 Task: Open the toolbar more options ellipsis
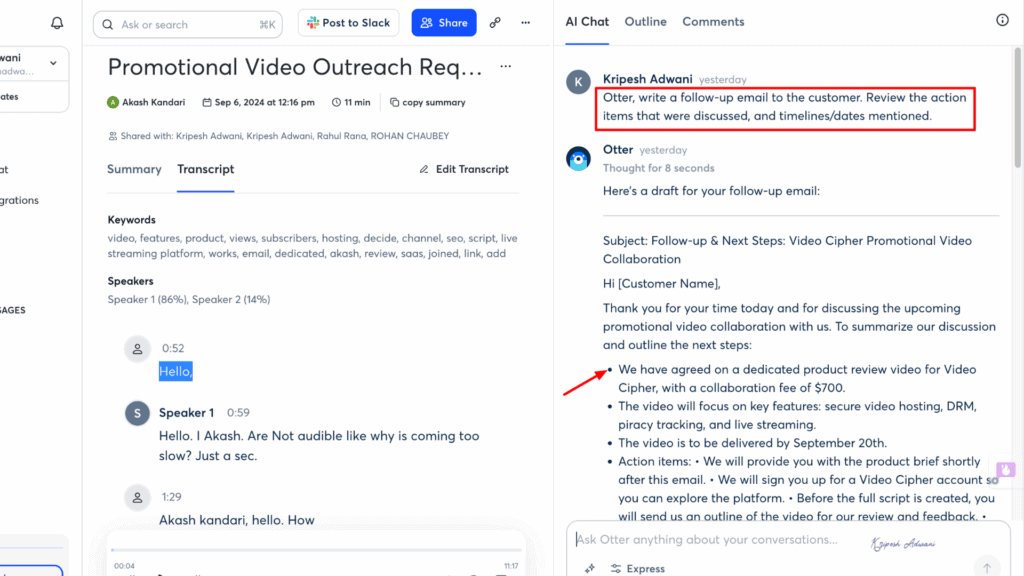tap(526, 23)
